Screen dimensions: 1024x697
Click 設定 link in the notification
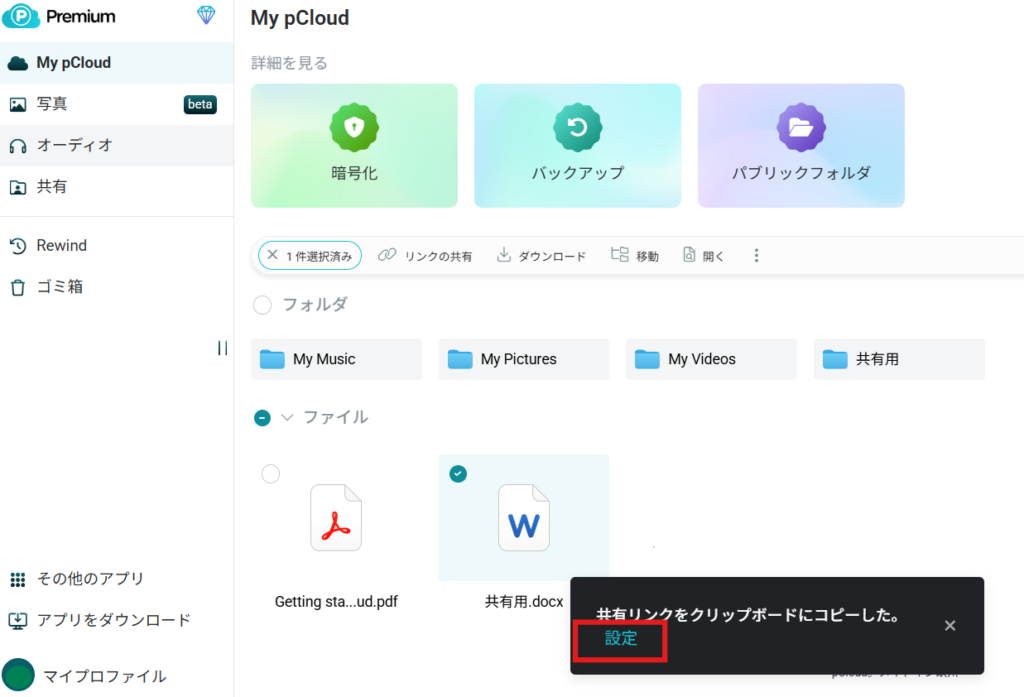pyautogui.click(x=620, y=639)
